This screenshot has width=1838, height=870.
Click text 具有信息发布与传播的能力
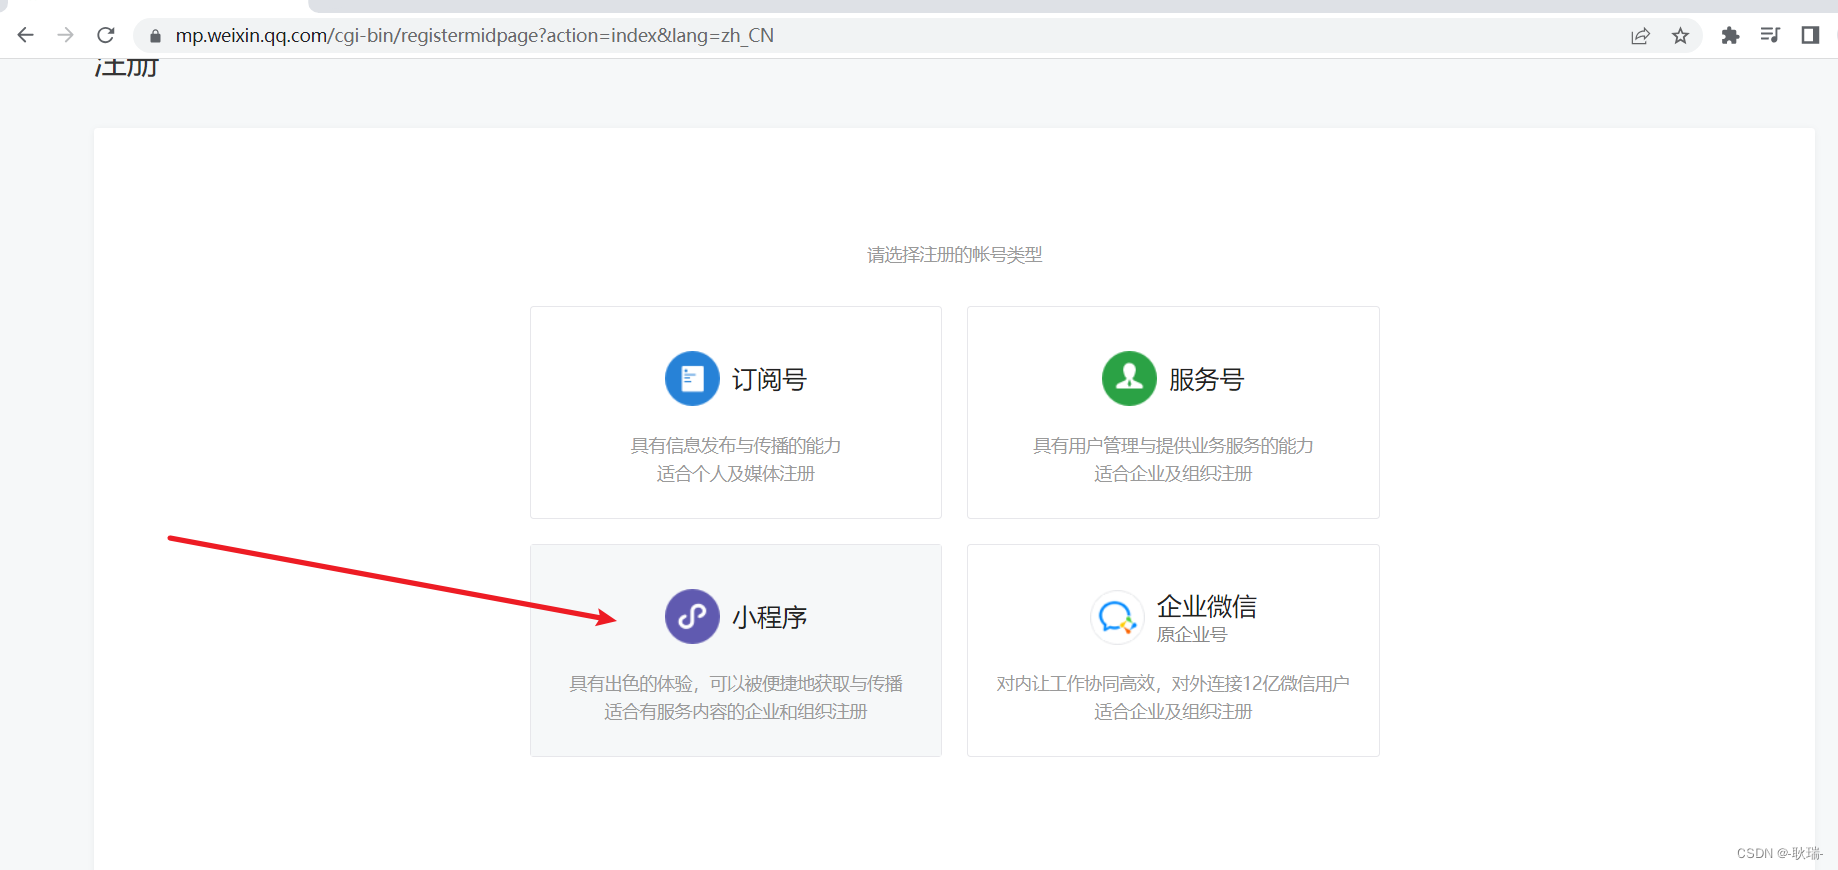pos(736,446)
